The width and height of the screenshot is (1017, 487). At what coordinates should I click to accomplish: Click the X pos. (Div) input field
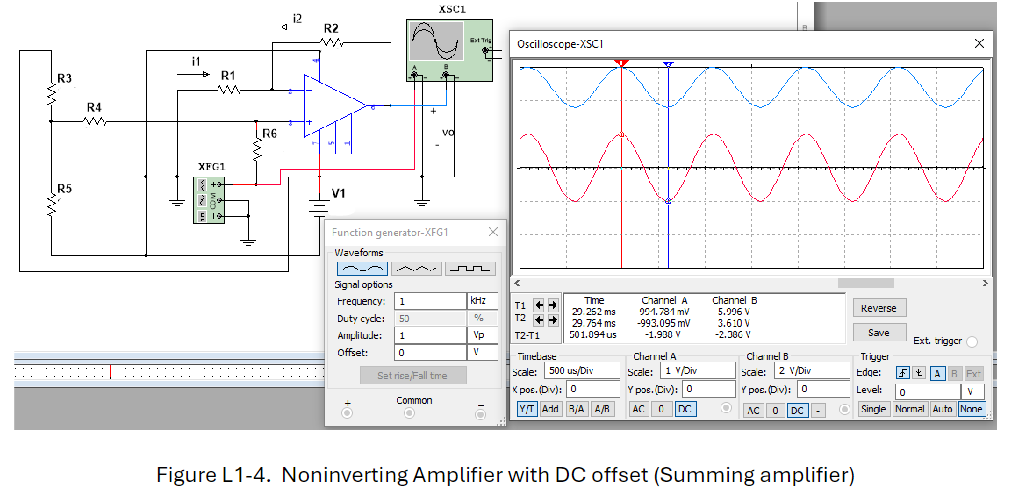tap(592, 389)
